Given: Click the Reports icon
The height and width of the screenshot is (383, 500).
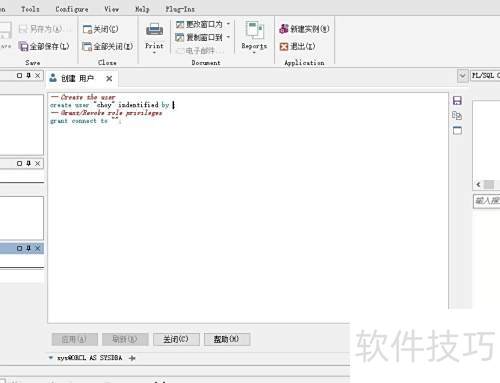Looking at the screenshot, I should pos(254,30).
